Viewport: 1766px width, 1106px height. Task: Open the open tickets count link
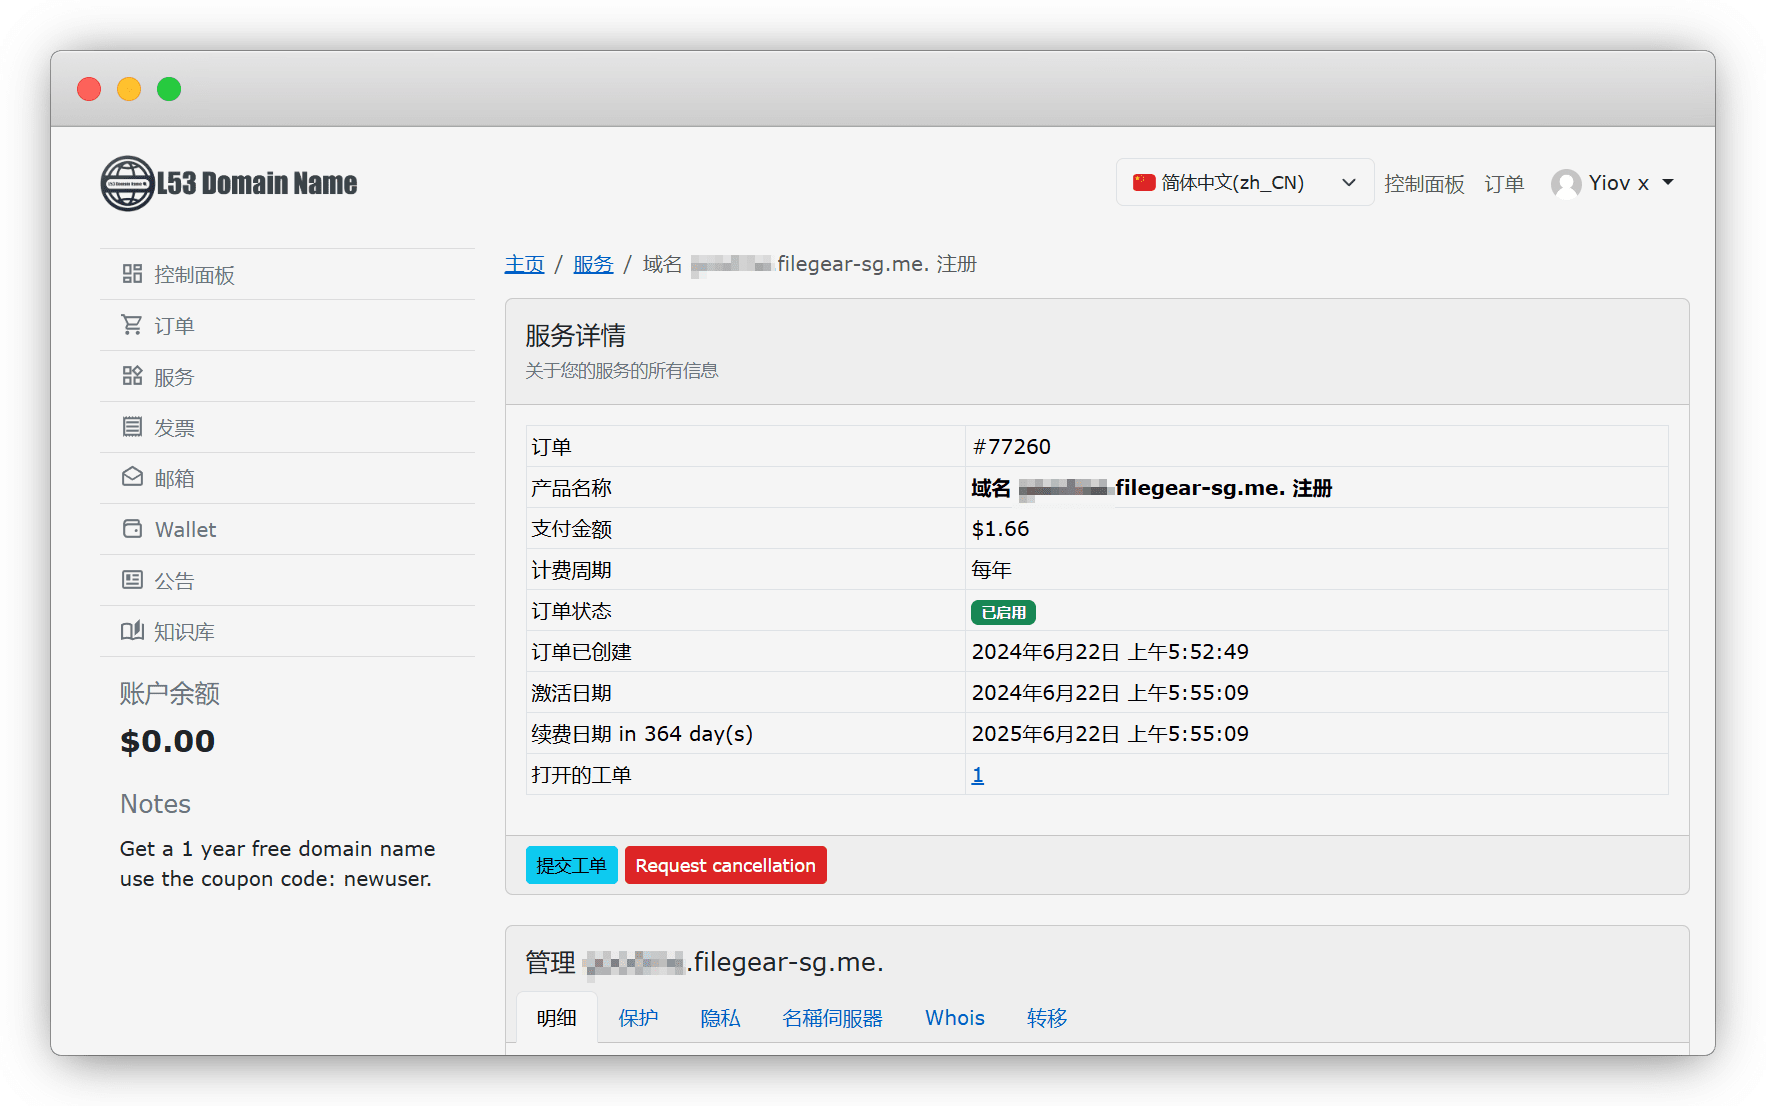[977, 775]
